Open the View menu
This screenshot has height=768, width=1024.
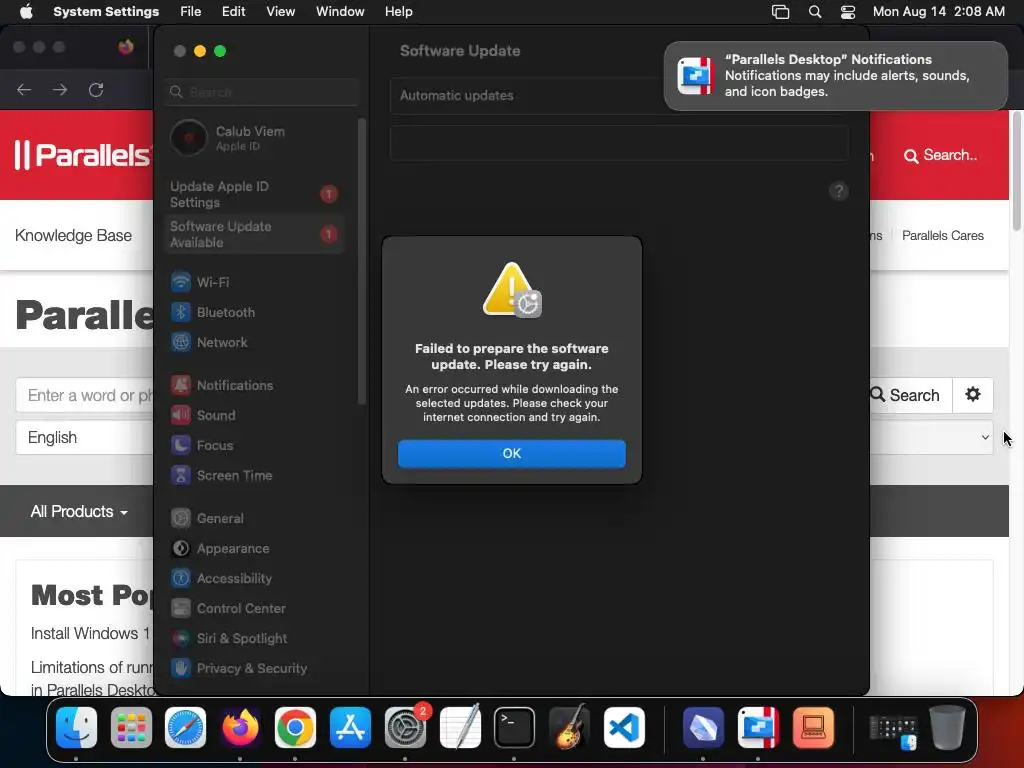pyautogui.click(x=280, y=12)
